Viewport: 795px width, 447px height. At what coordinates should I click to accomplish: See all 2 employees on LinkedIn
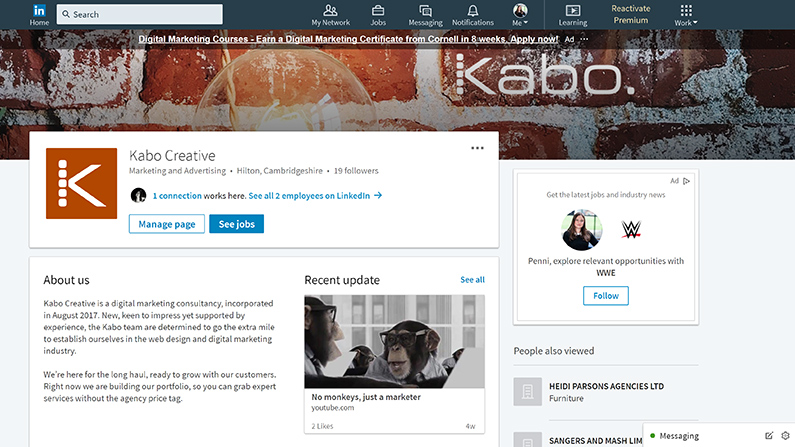pos(309,196)
